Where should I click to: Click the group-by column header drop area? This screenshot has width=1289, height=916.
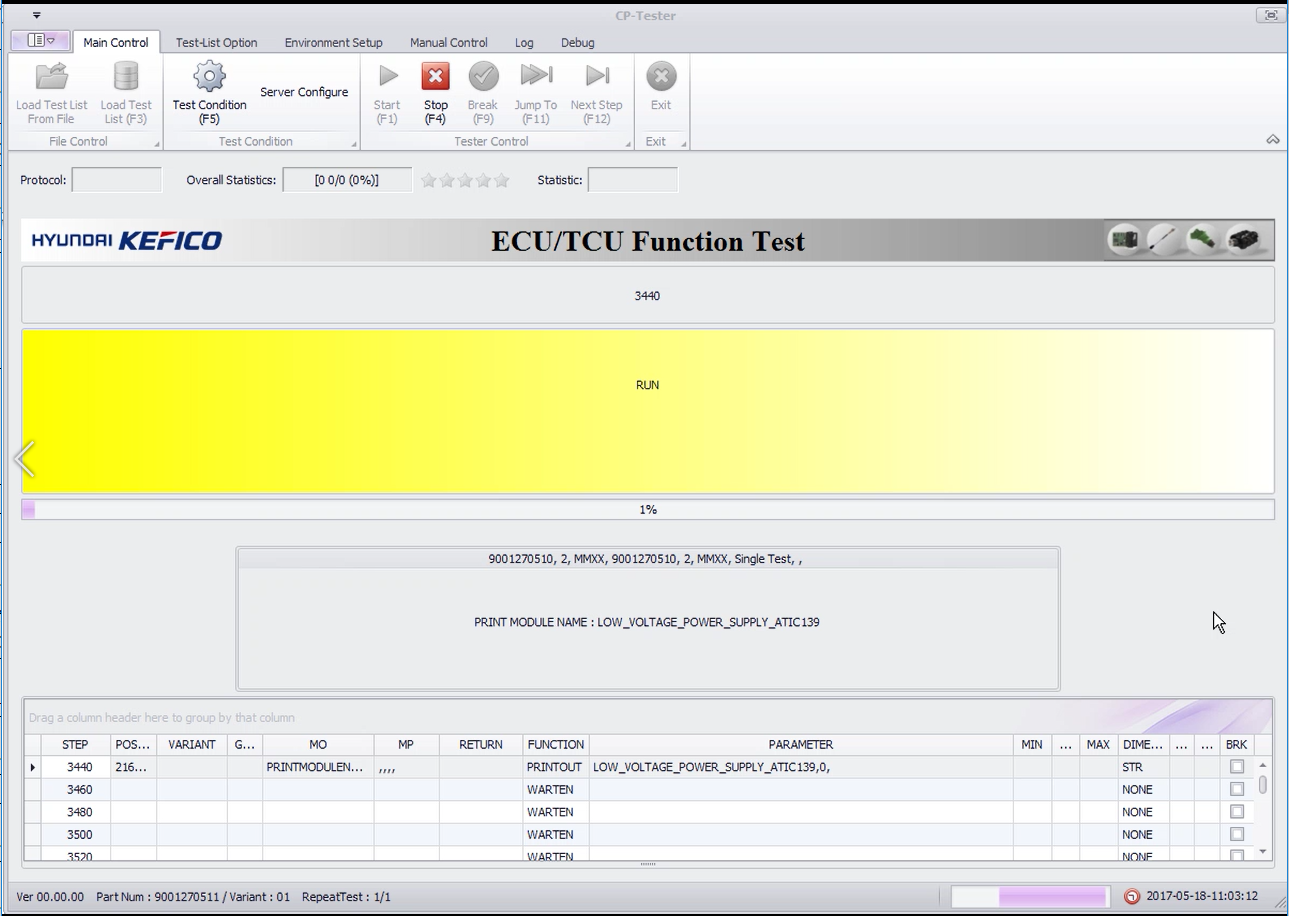click(x=648, y=717)
